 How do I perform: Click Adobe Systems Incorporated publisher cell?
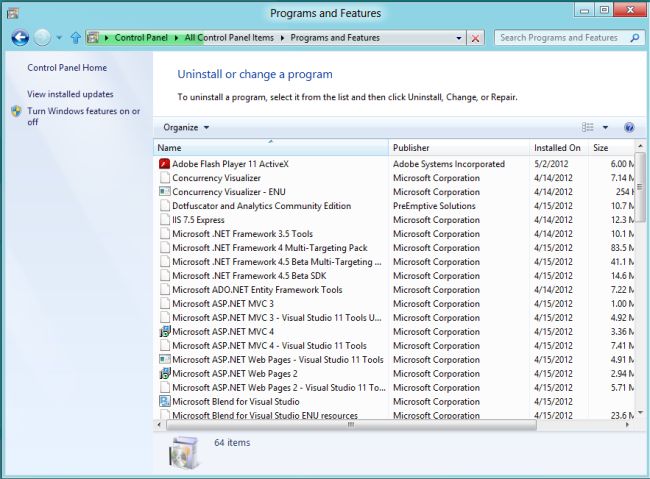click(x=449, y=164)
